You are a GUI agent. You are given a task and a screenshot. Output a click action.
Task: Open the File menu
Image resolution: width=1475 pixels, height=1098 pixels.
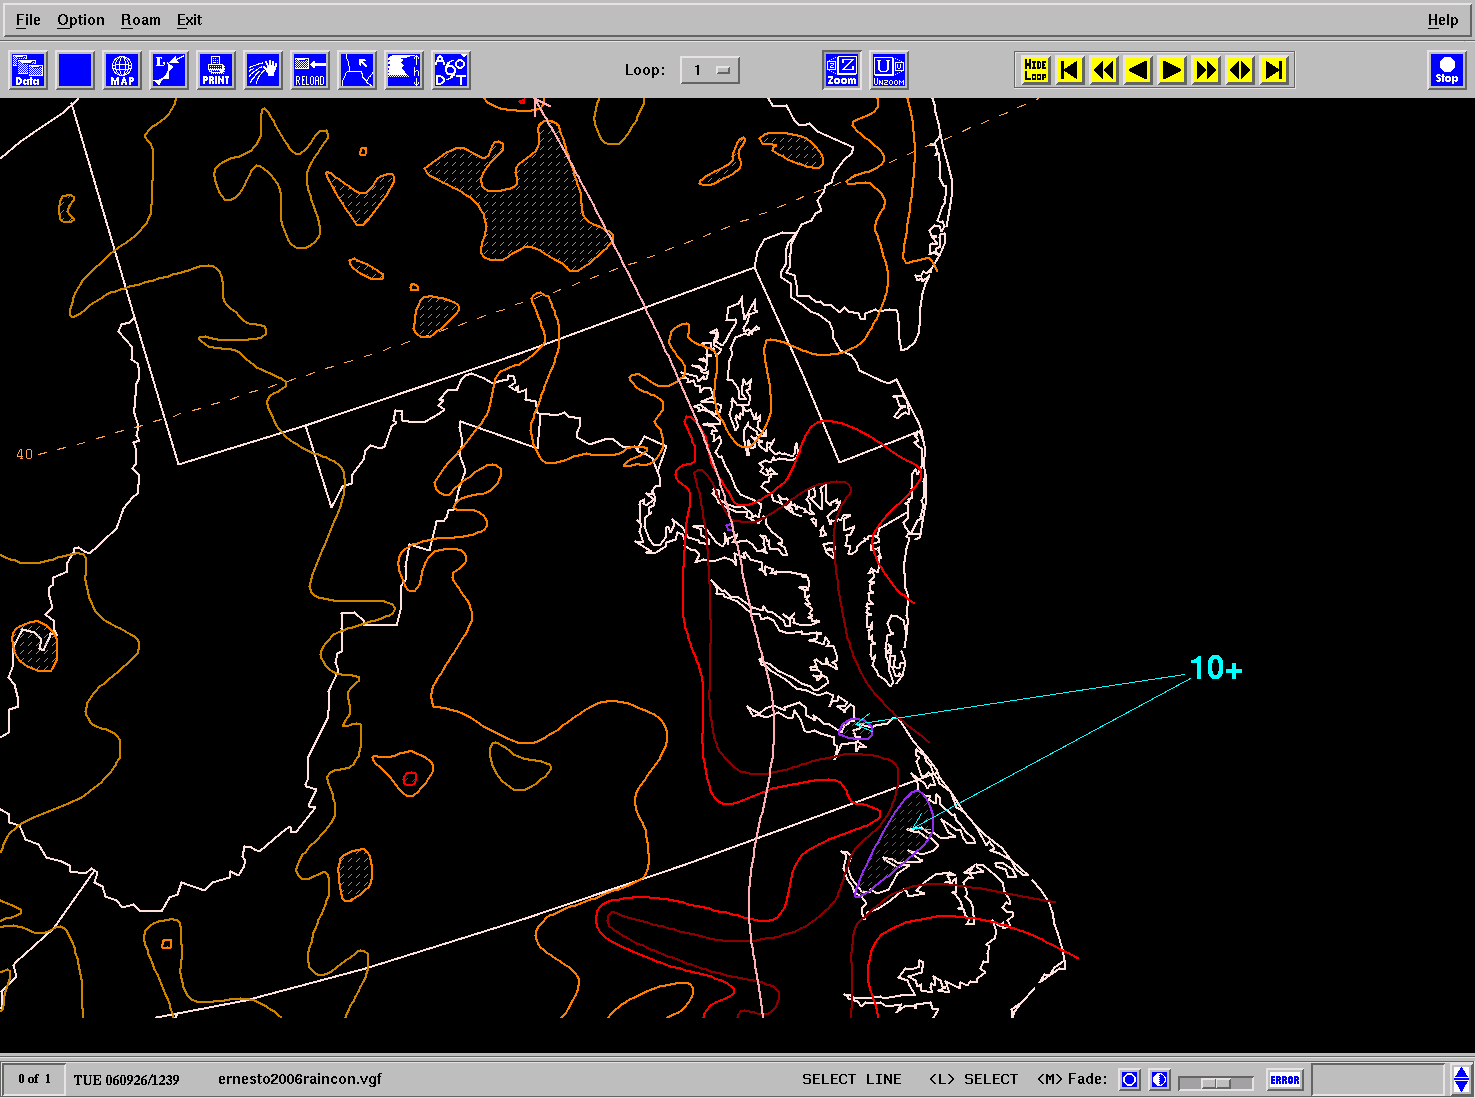[28, 20]
